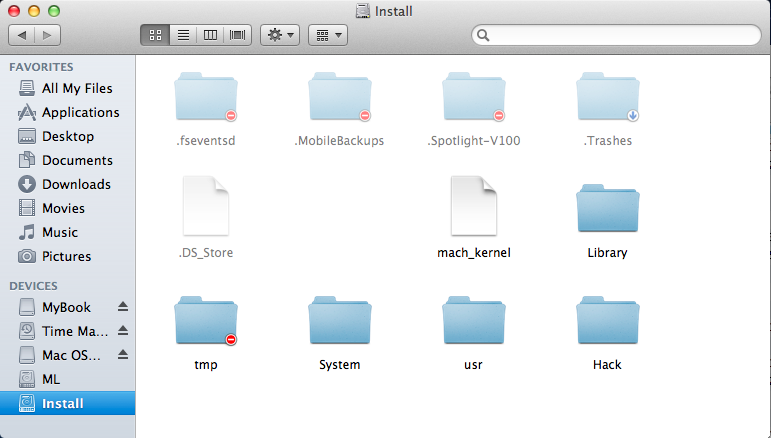Click the .Spotlight-V100 name label
771x438 pixels.
(474, 141)
